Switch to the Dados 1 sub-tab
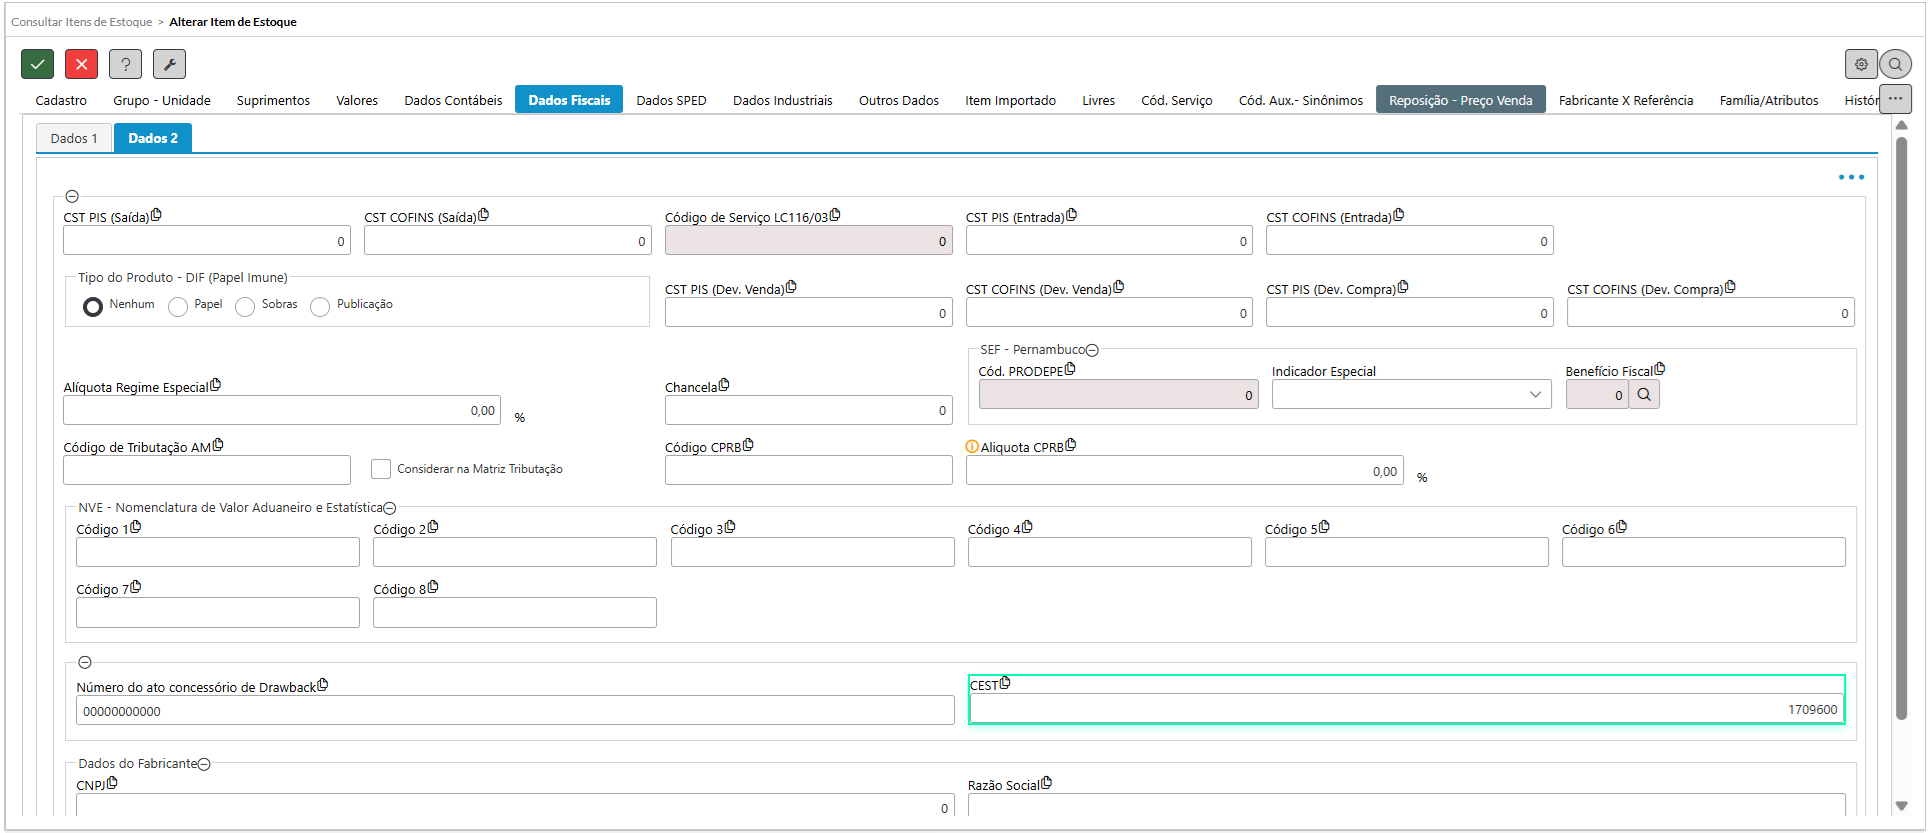The width and height of the screenshot is (1929, 833). pos(74,138)
